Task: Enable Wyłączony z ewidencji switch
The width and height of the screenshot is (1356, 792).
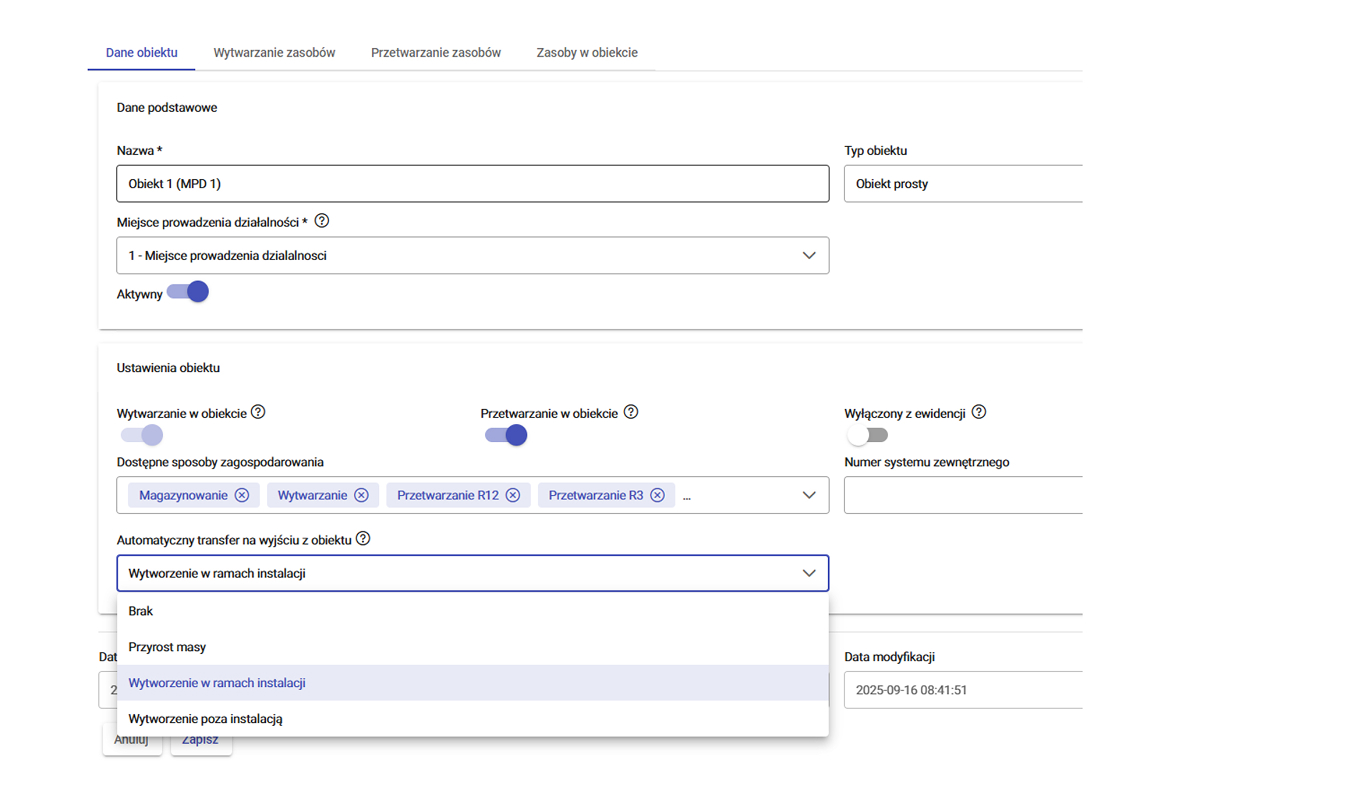Action: pyautogui.click(x=866, y=435)
